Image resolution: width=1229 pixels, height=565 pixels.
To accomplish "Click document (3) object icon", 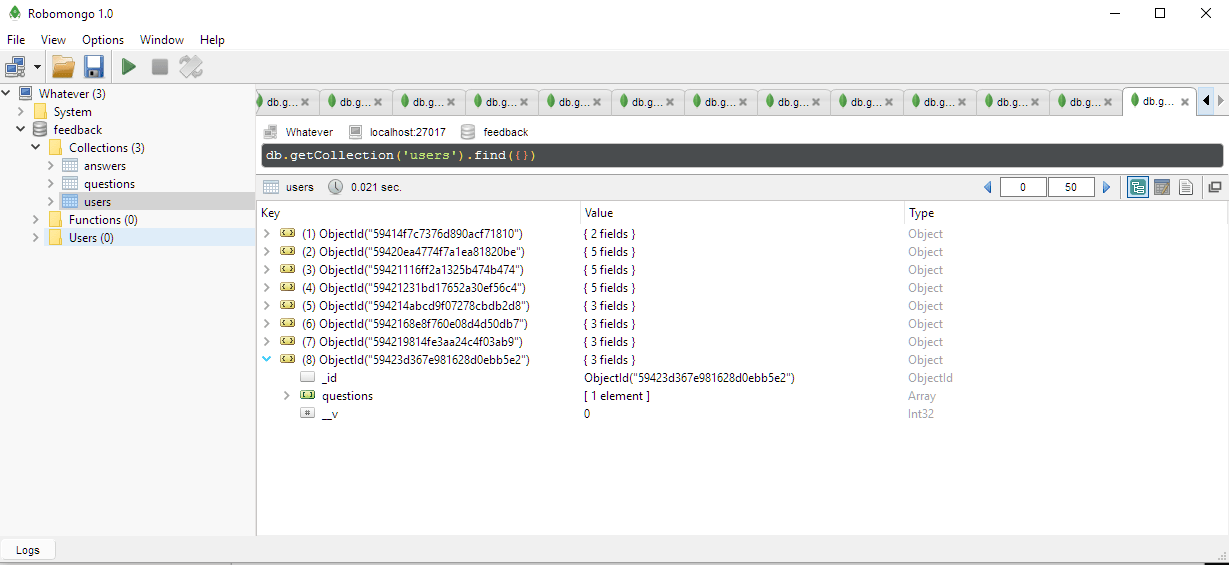I will pyautogui.click(x=287, y=270).
